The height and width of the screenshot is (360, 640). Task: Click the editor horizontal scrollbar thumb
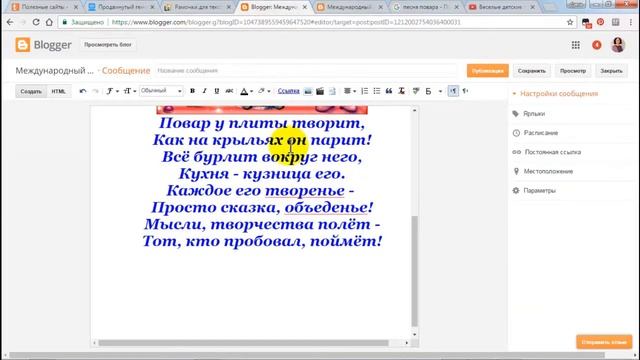244,343
